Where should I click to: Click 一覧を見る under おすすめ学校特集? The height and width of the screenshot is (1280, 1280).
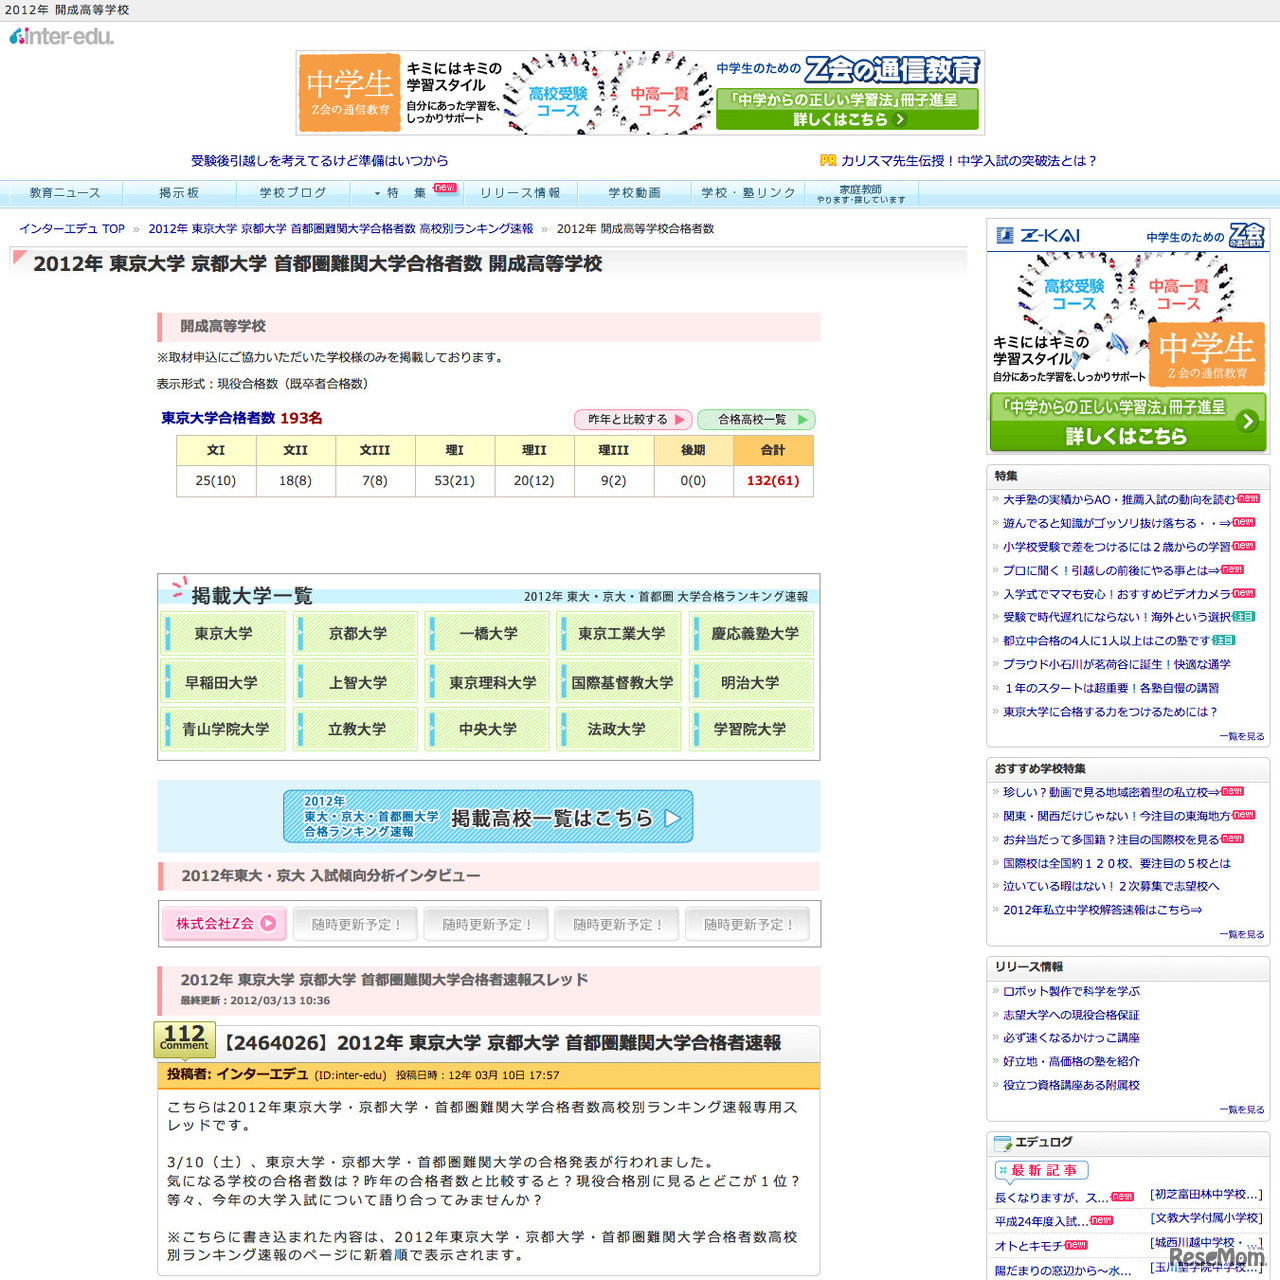pos(1242,934)
